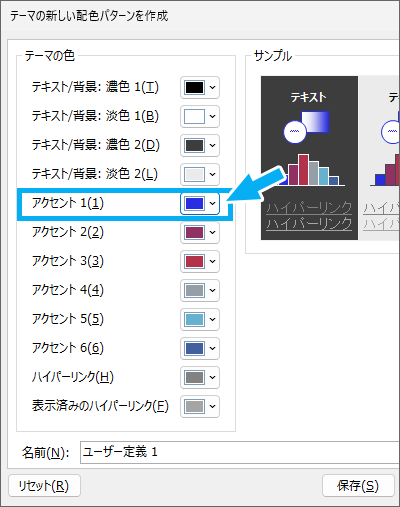The image size is (400, 507).
Task: Open the アクセント 3(3) red color dropdown
Action: [200, 261]
